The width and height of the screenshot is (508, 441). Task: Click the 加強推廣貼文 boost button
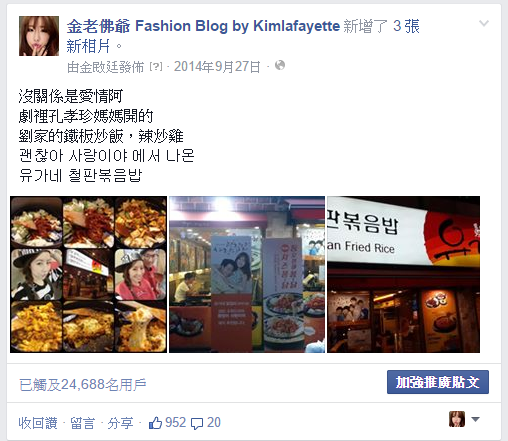tap(438, 382)
